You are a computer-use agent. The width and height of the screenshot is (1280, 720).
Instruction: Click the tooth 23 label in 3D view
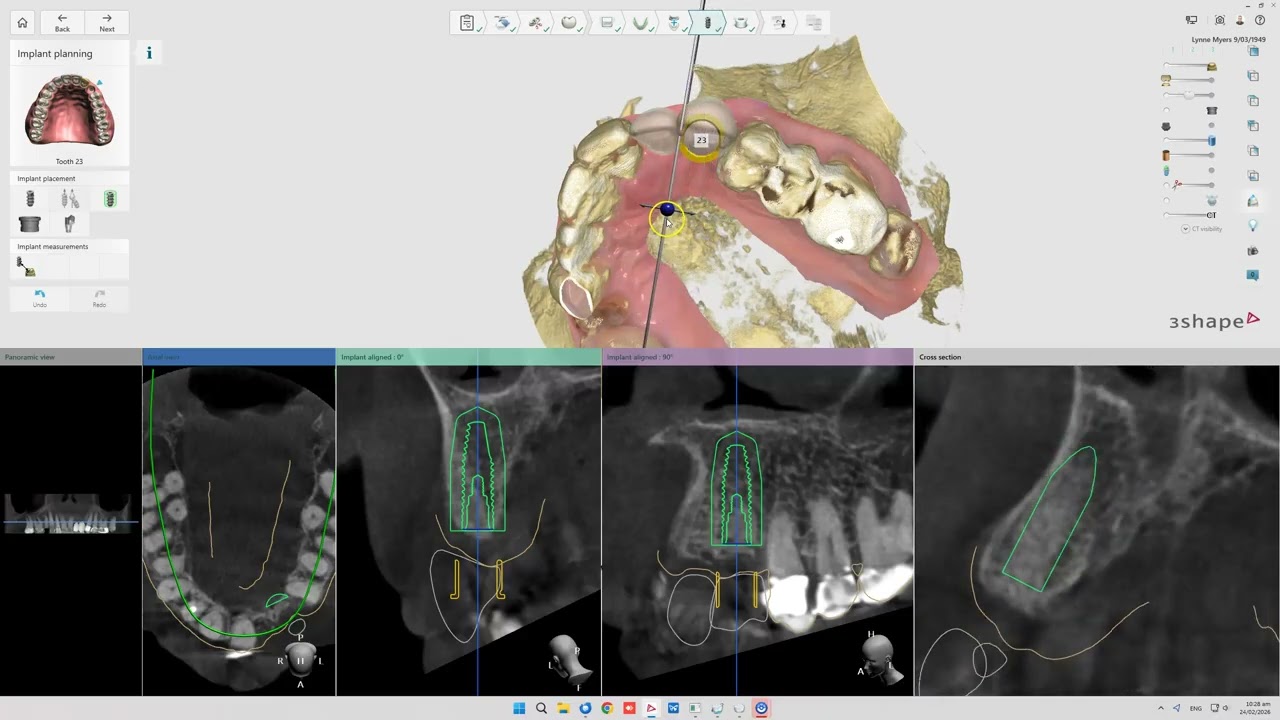[x=701, y=140]
